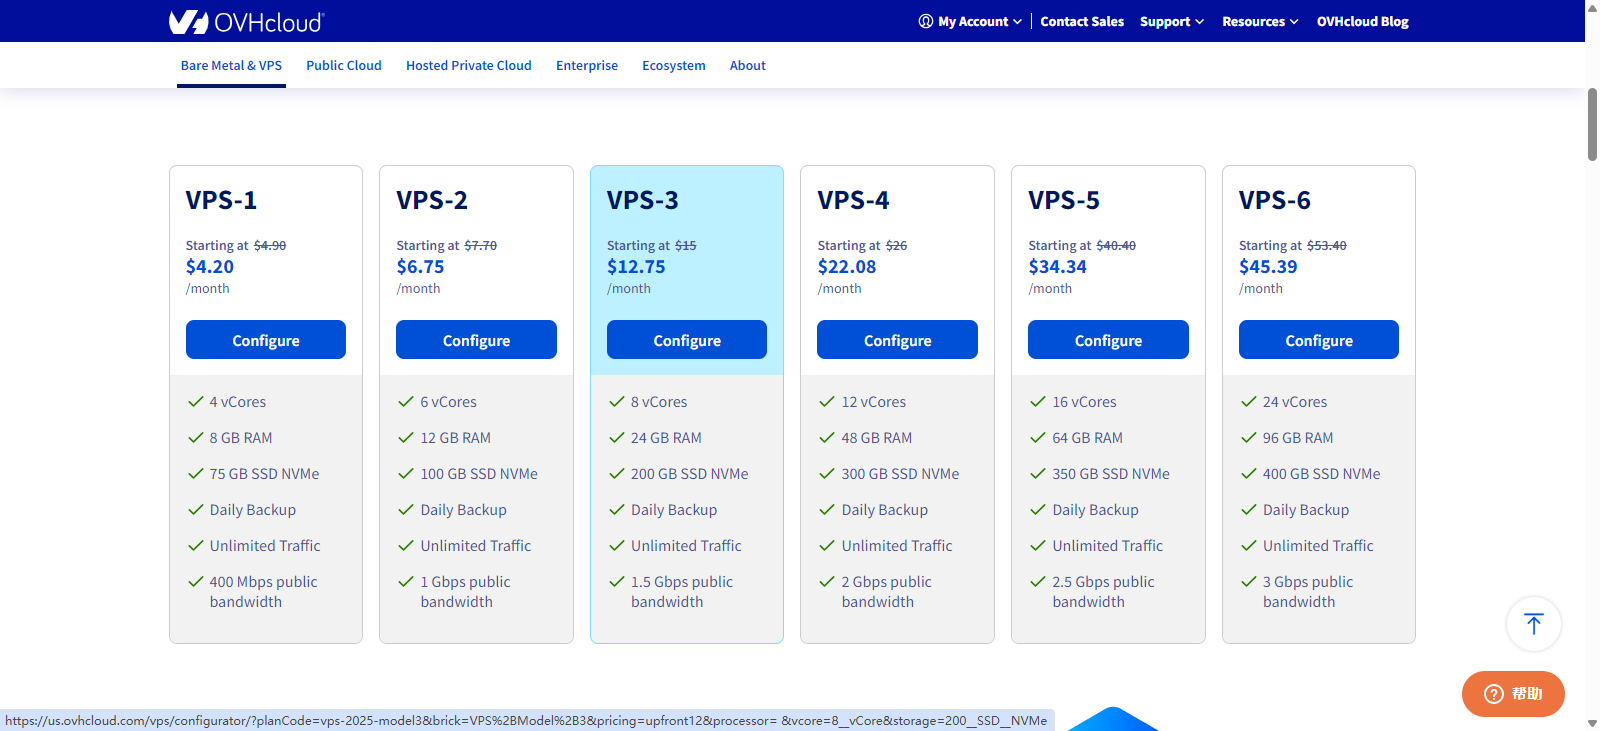The width and height of the screenshot is (1600, 731).
Task: Click the 16 vCores feature text
Action: 1084,402
